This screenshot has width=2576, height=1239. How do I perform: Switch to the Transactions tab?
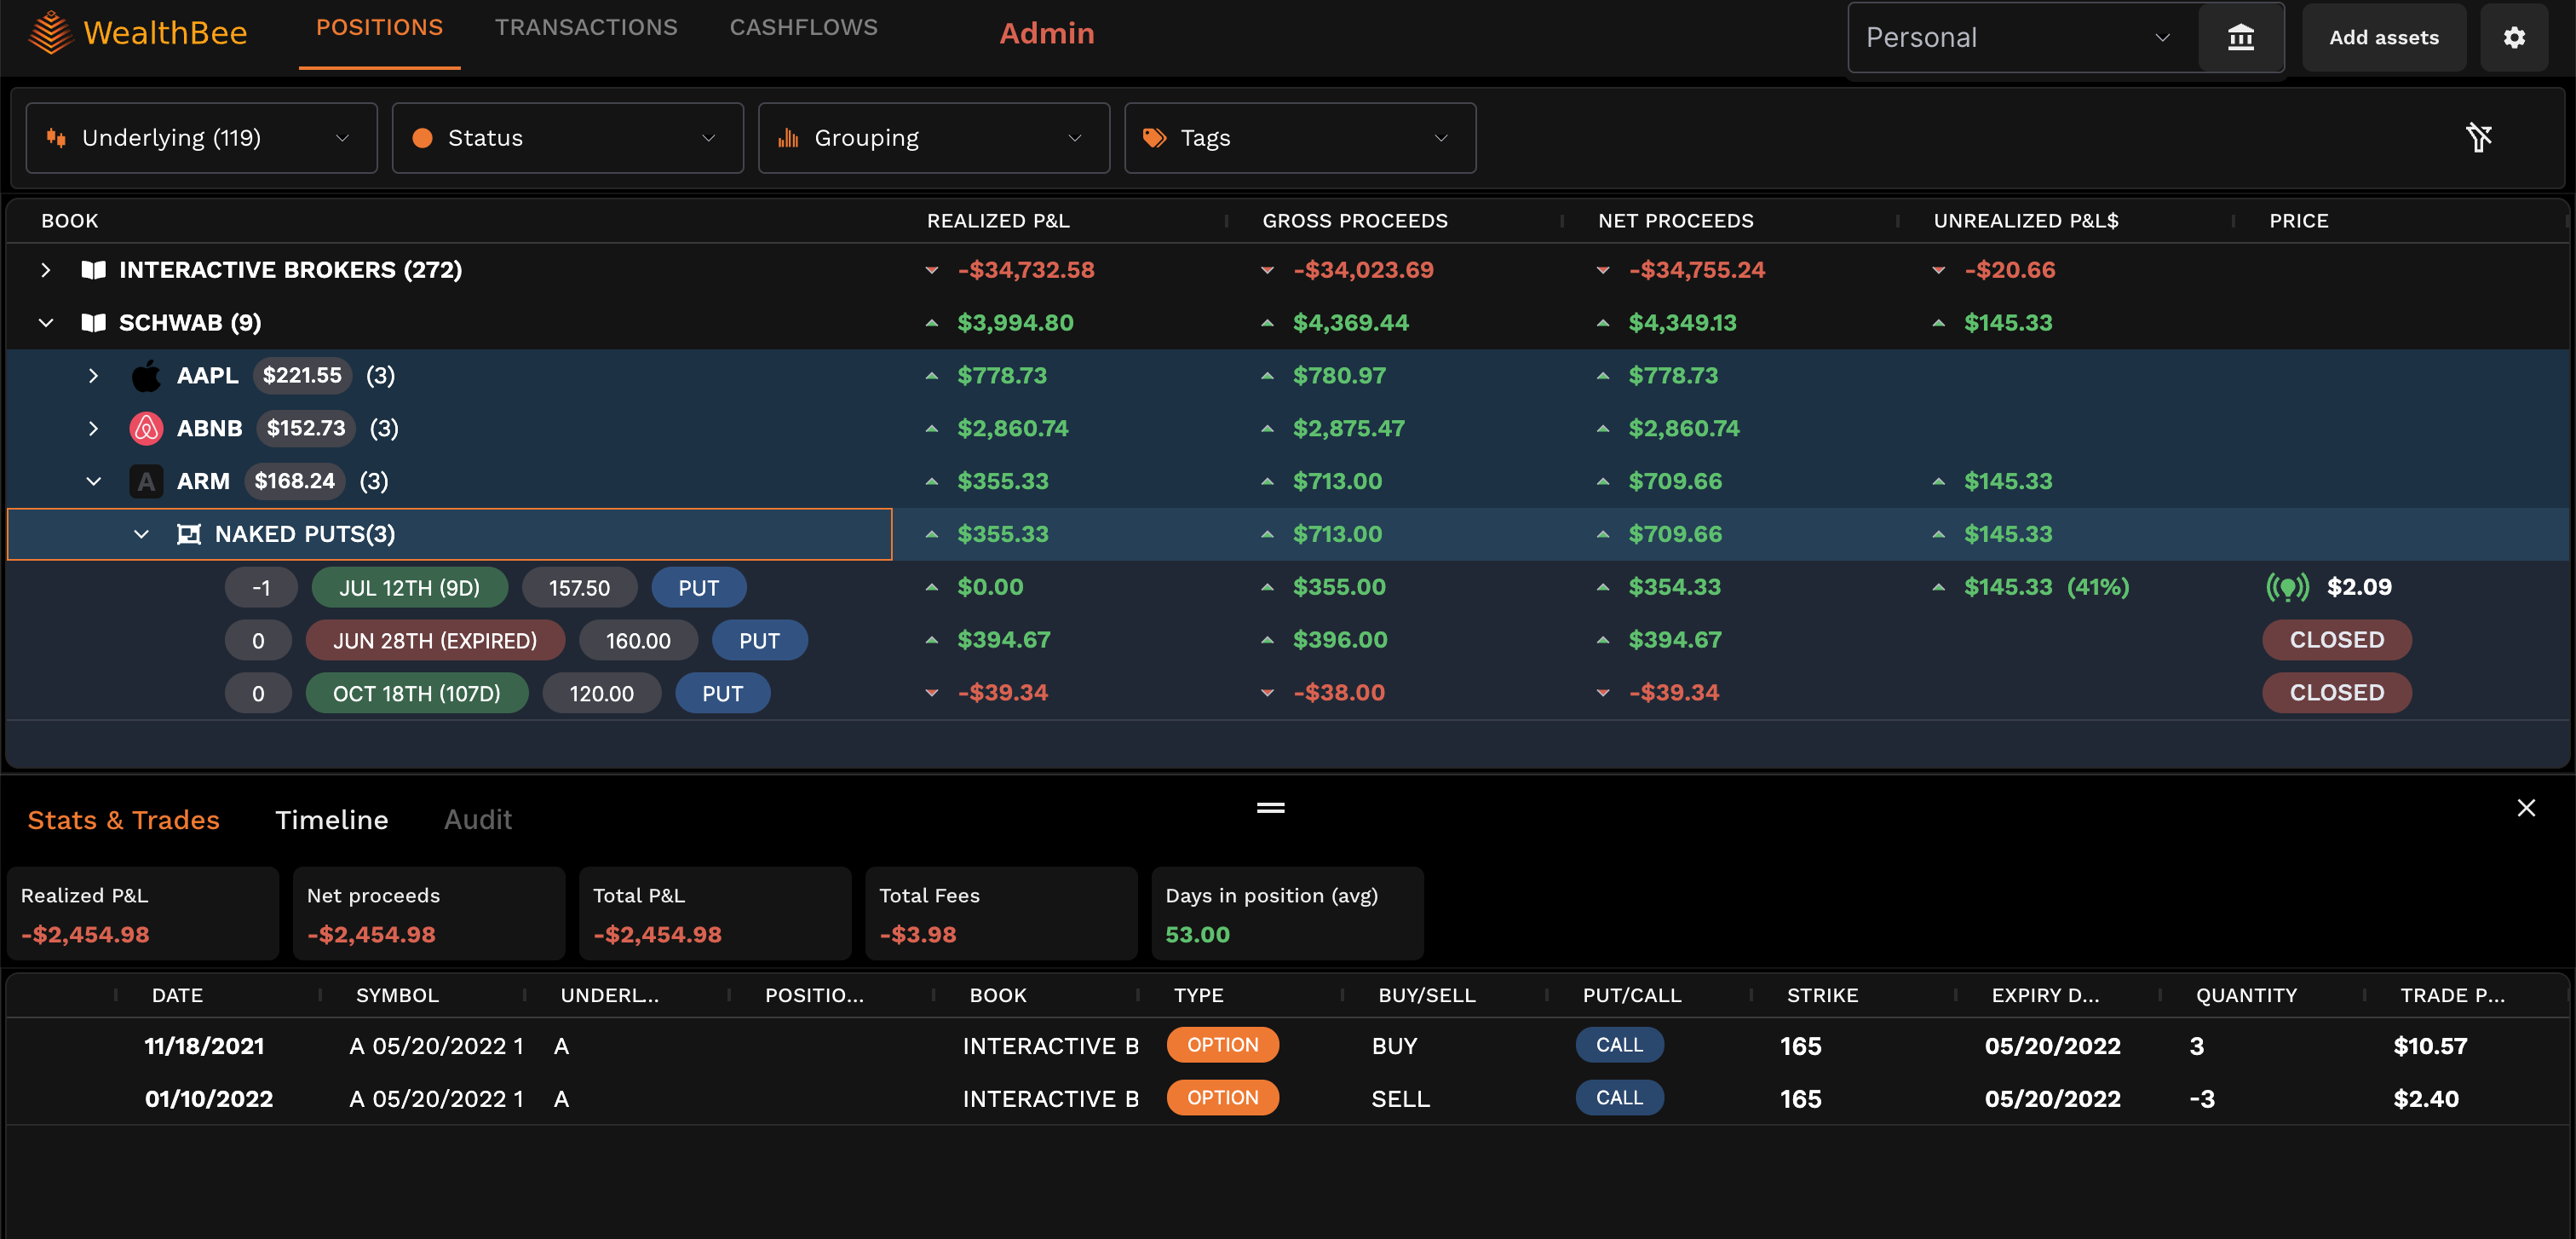pos(586,28)
